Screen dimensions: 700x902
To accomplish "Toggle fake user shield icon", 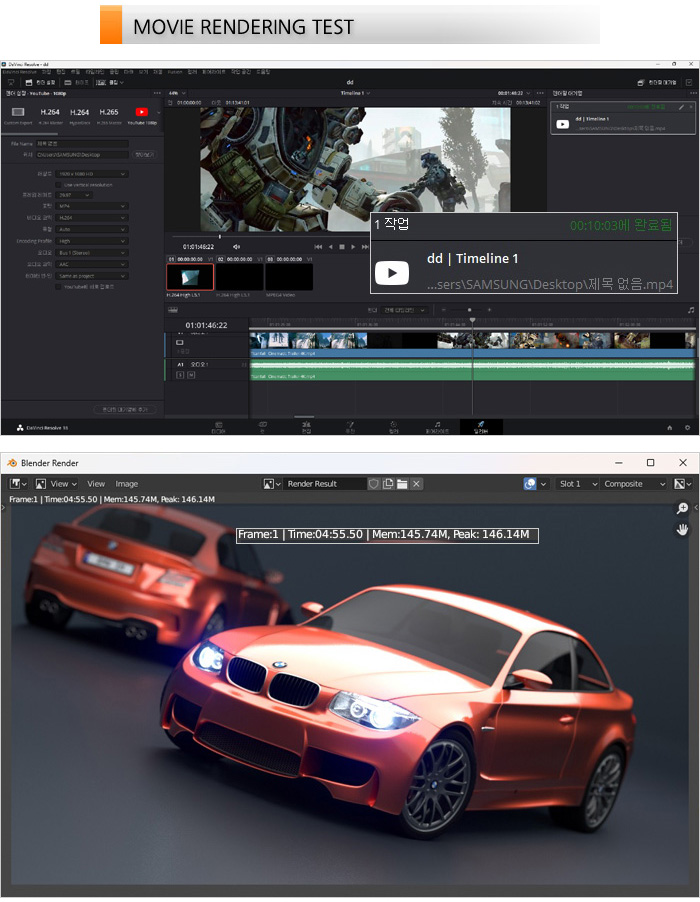I will (x=373, y=484).
